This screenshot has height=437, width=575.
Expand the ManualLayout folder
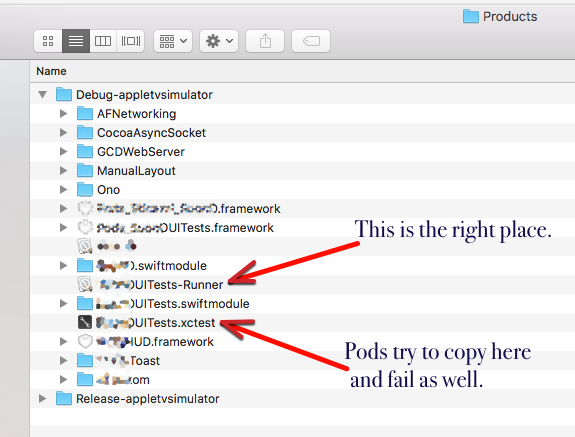[63, 170]
